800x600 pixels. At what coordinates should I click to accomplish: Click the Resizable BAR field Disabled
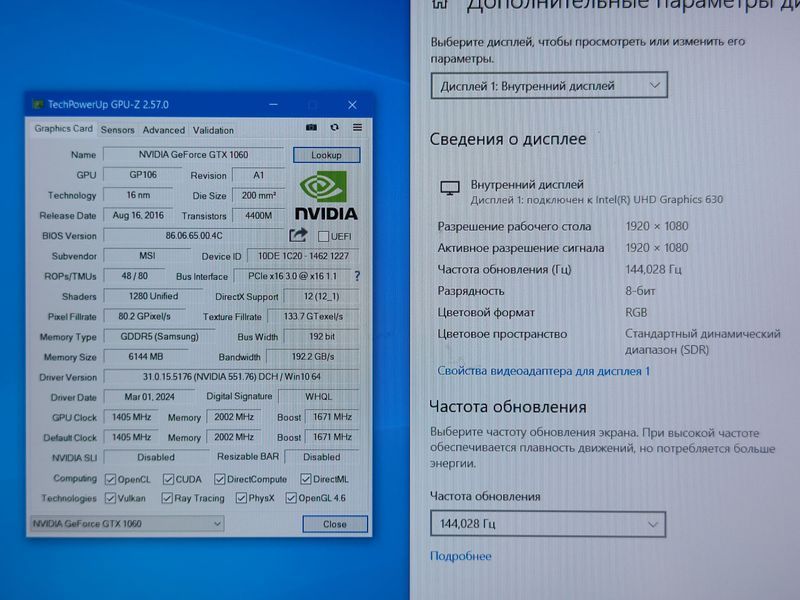321,457
